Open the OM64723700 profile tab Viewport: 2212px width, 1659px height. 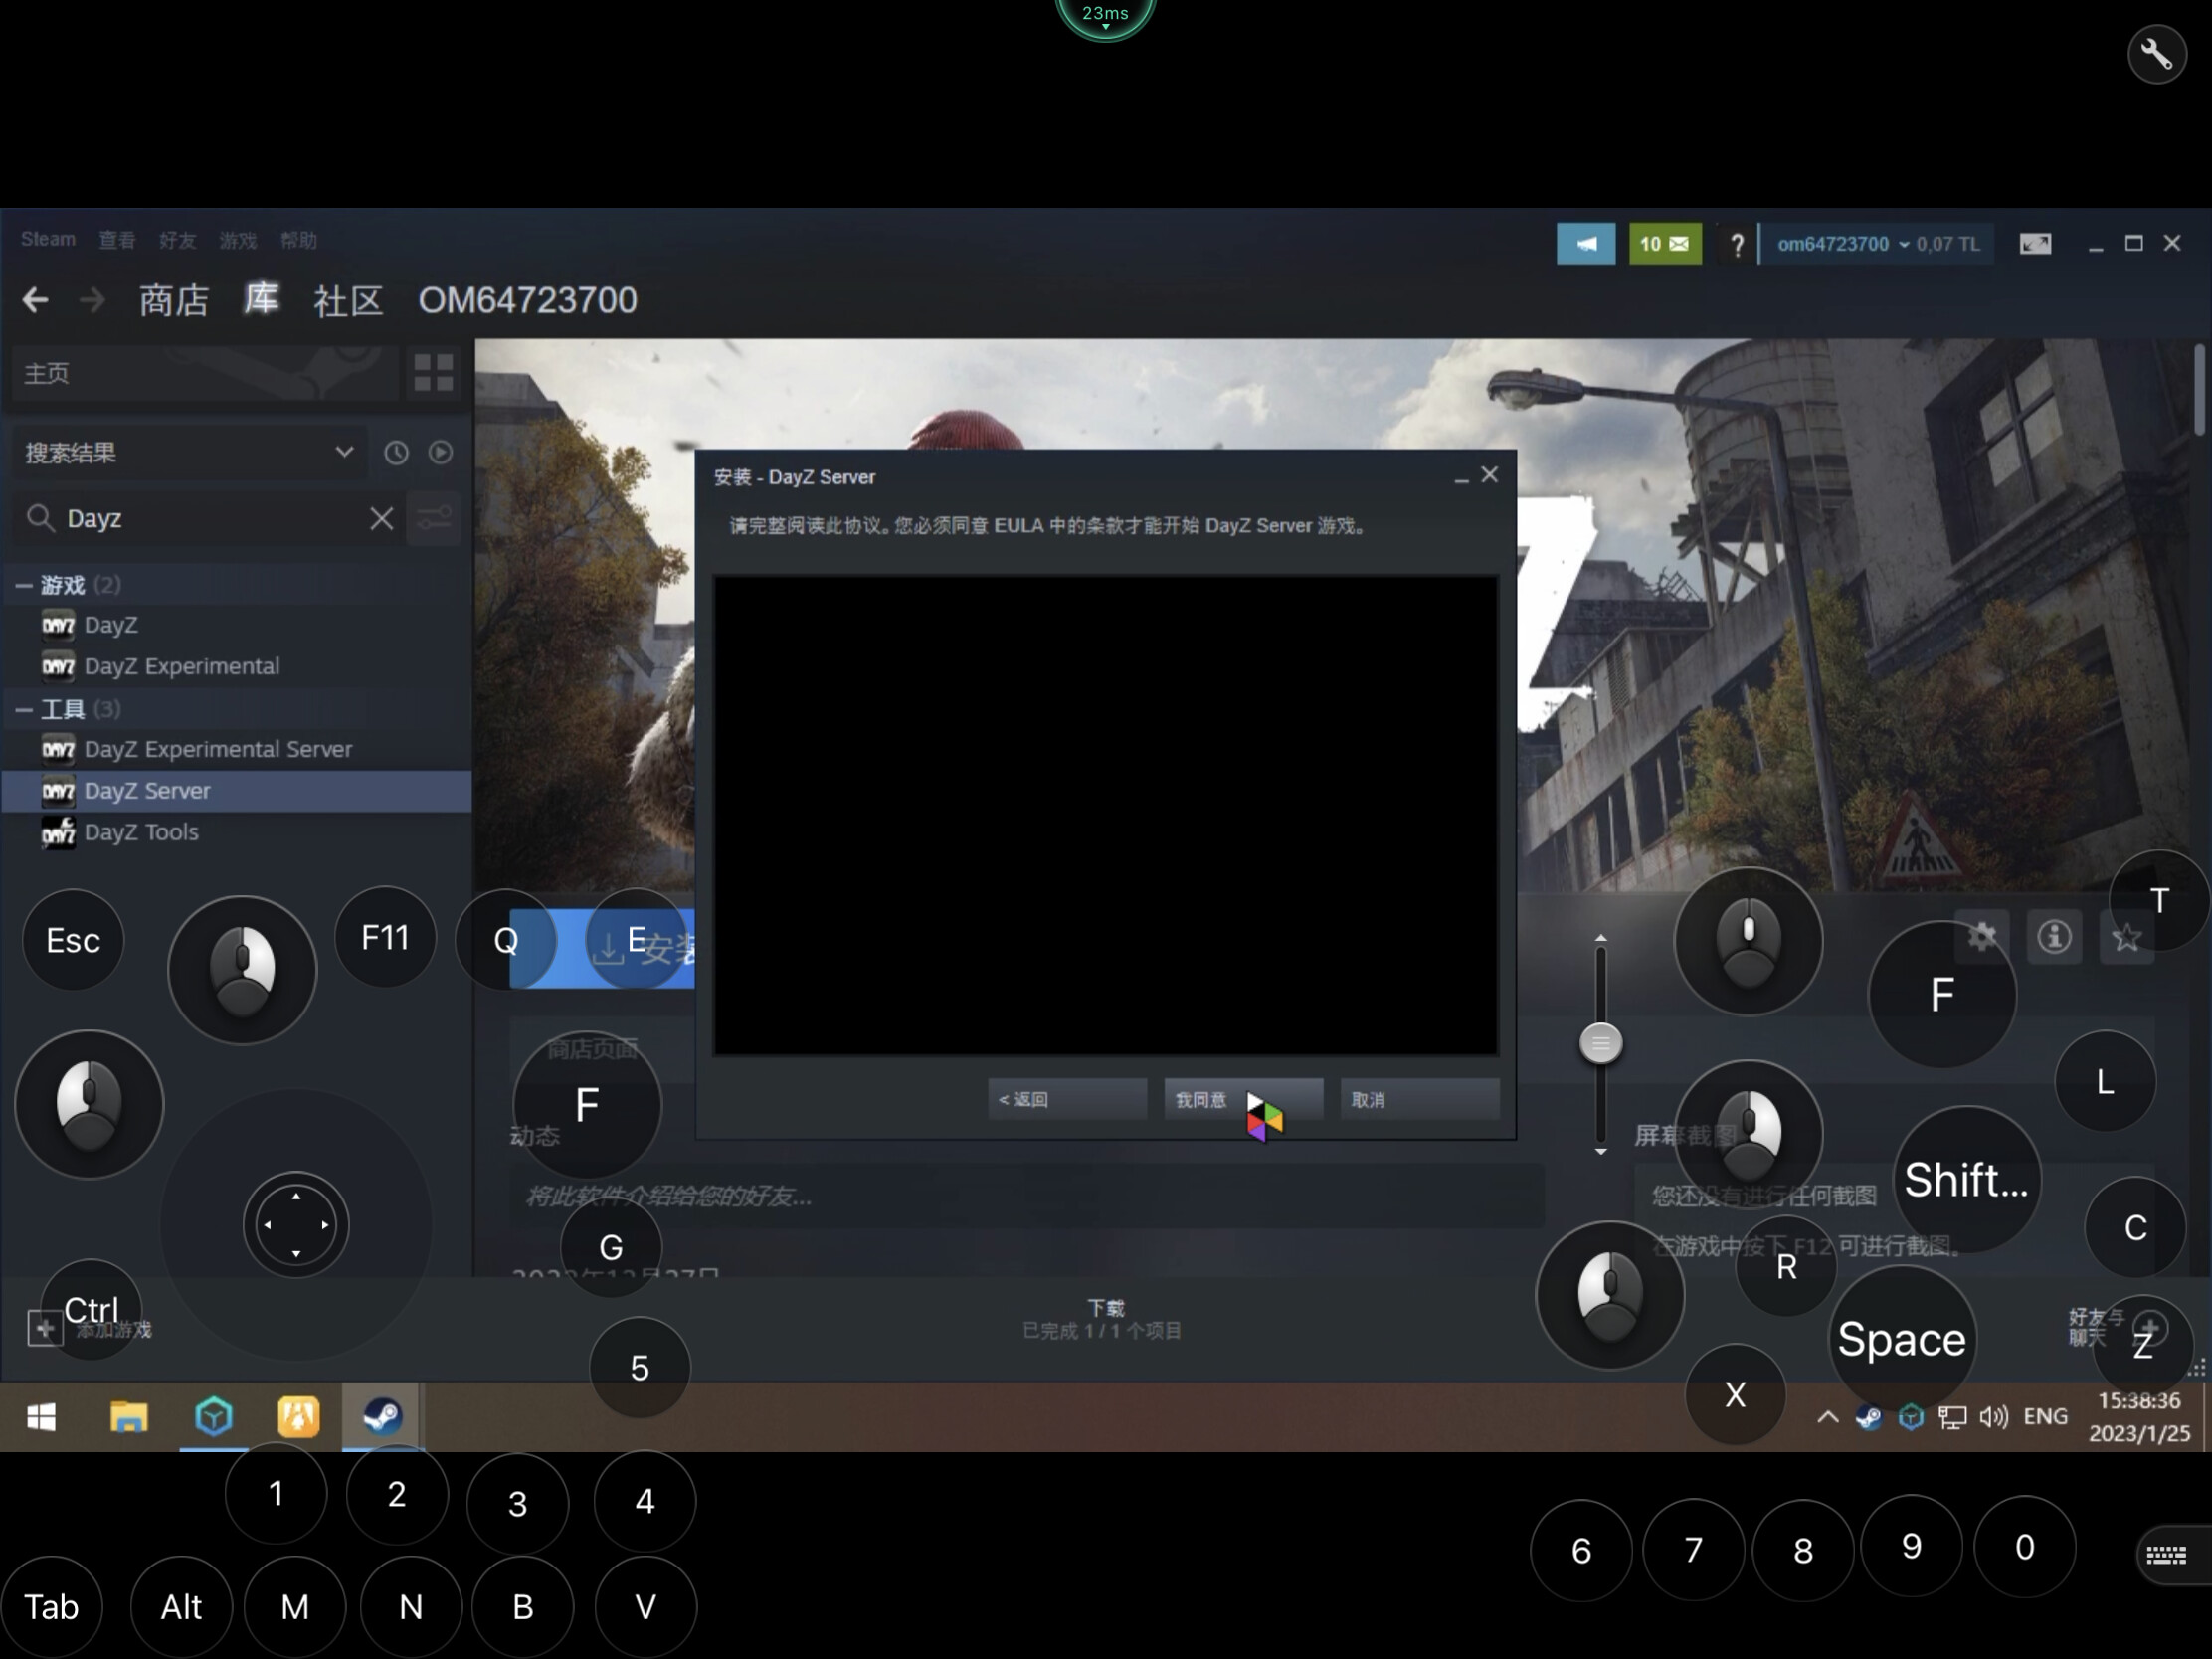[527, 300]
